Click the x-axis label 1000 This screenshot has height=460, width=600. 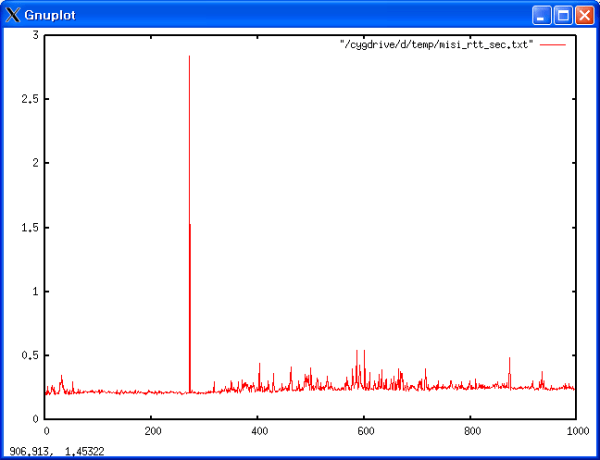click(x=575, y=432)
